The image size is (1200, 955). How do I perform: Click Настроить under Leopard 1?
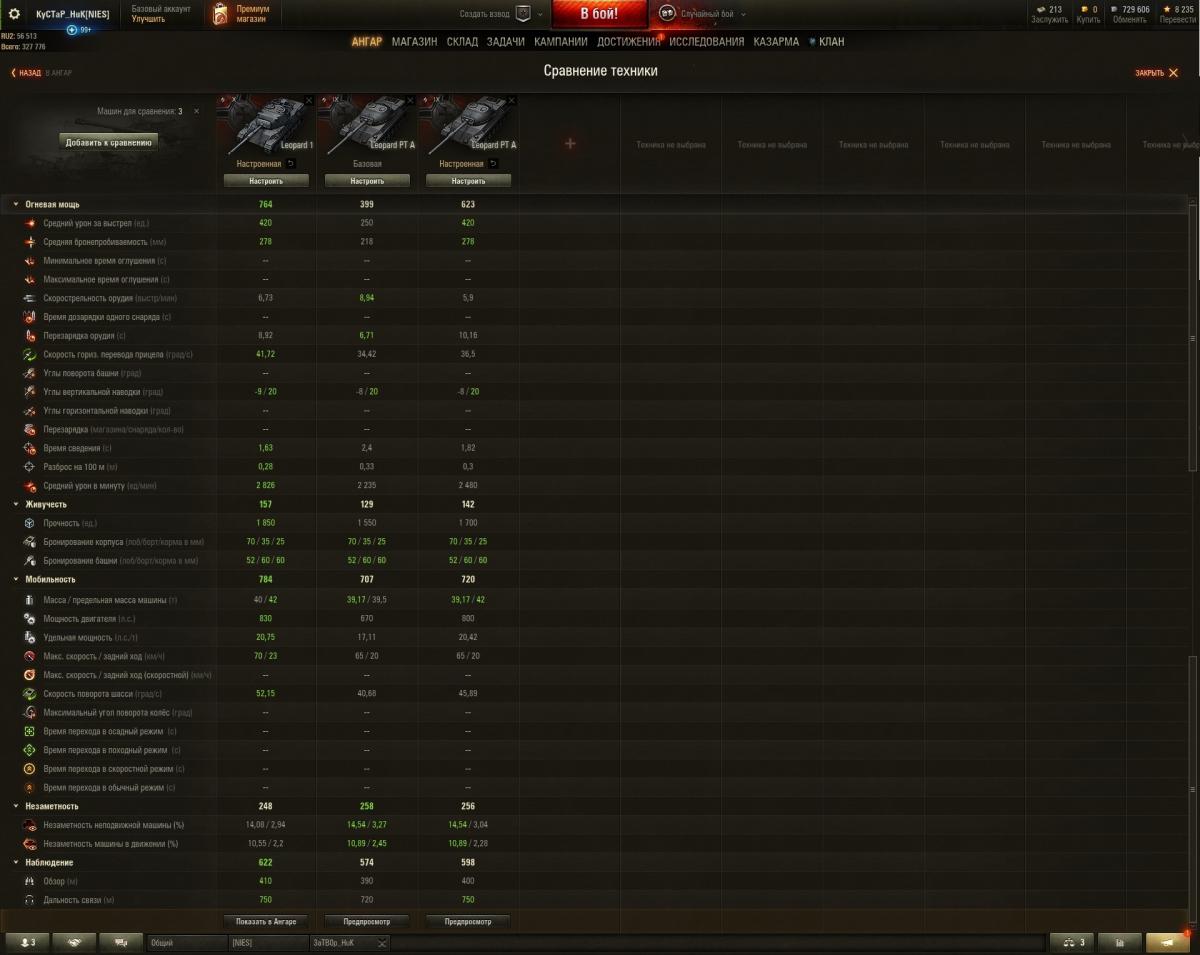point(266,181)
